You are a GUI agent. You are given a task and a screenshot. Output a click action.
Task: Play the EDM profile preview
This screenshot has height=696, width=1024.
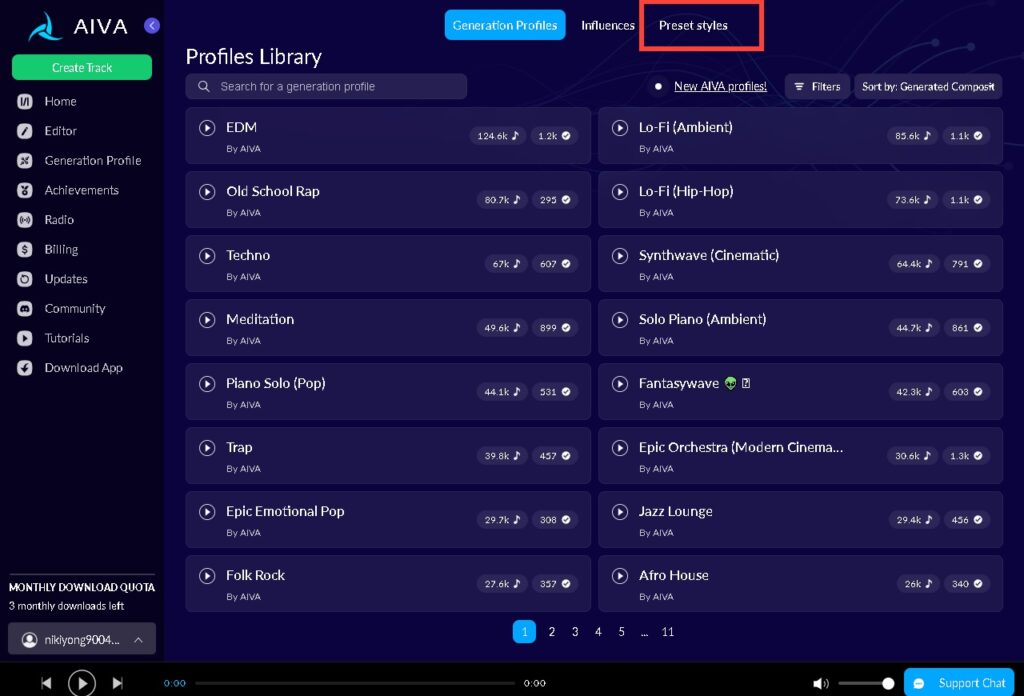tap(207, 128)
